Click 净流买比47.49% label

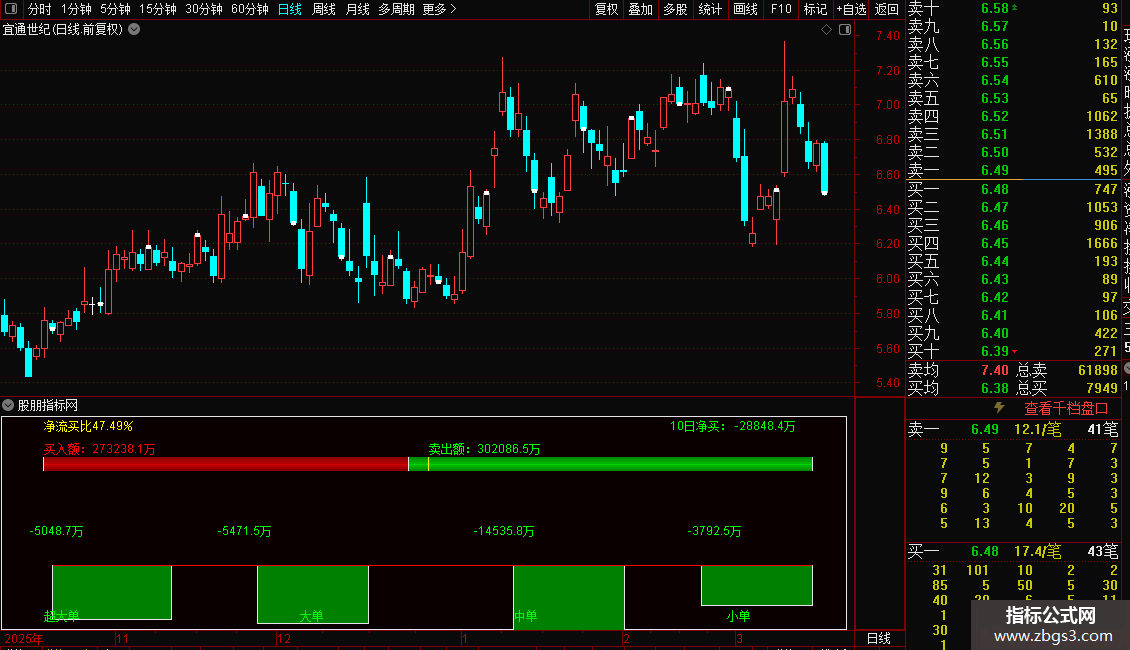tap(88, 426)
